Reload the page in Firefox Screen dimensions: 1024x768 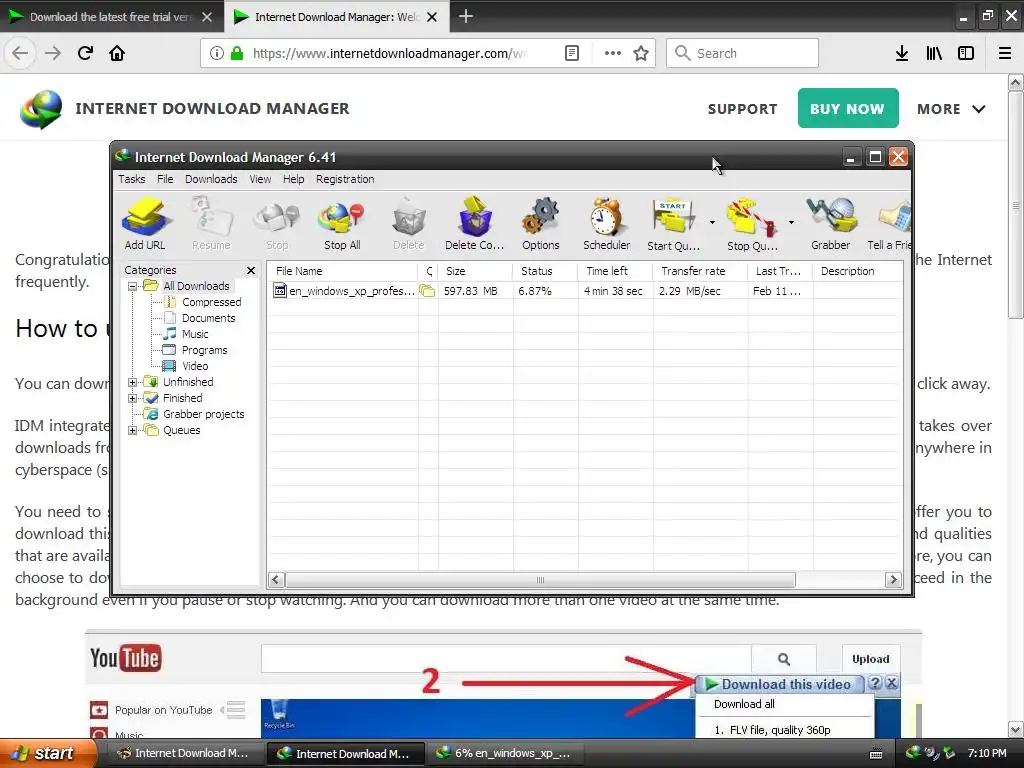(x=85, y=53)
